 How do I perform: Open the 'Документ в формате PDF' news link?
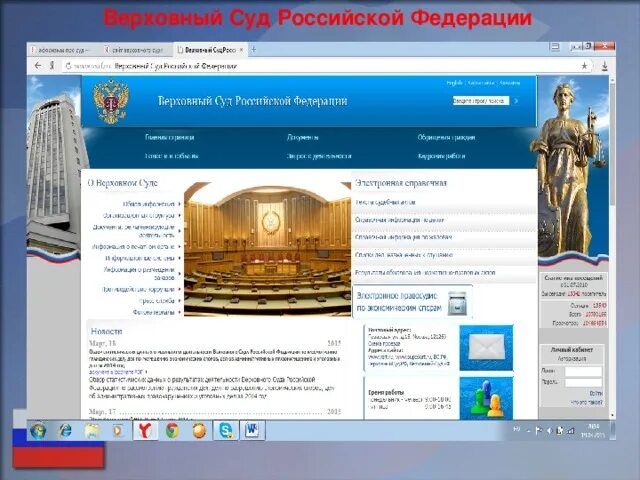click(x=116, y=372)
